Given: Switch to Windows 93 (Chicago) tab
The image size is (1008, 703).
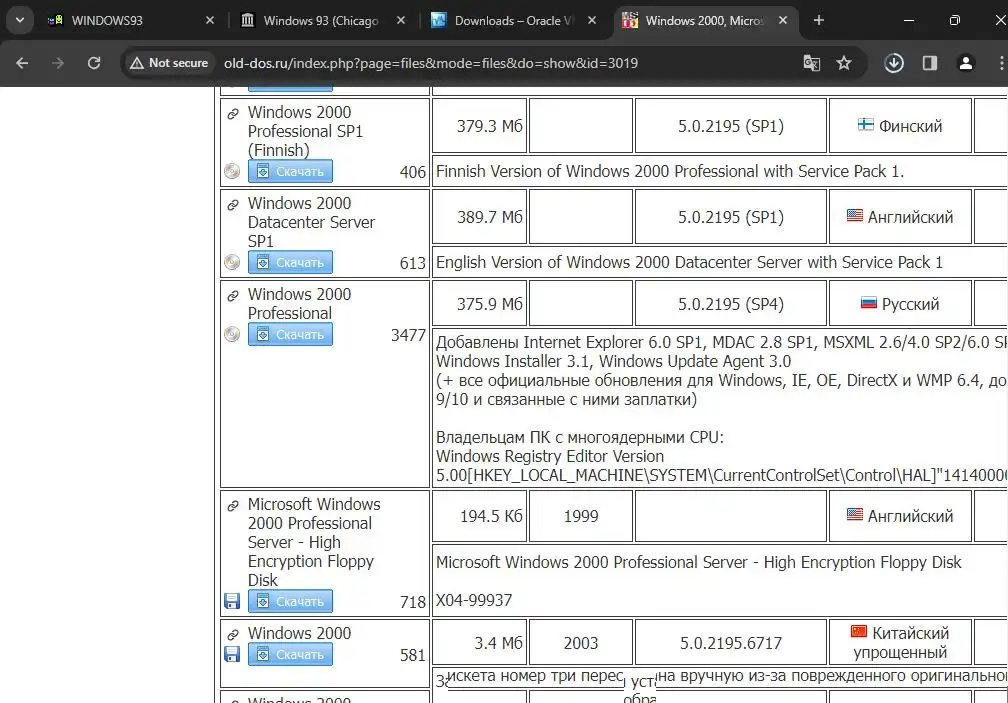Looking at the screenshot, I should pyautogui.click(x=321, y=21).
